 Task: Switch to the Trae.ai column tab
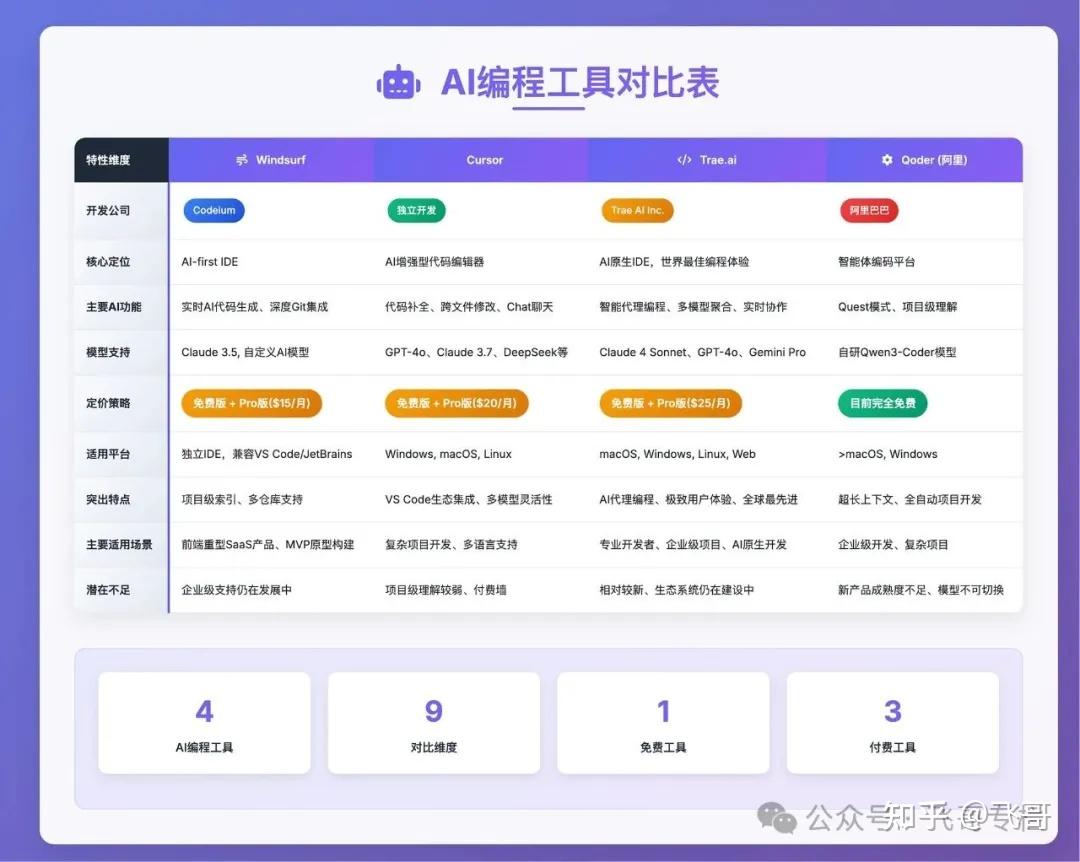707,159
